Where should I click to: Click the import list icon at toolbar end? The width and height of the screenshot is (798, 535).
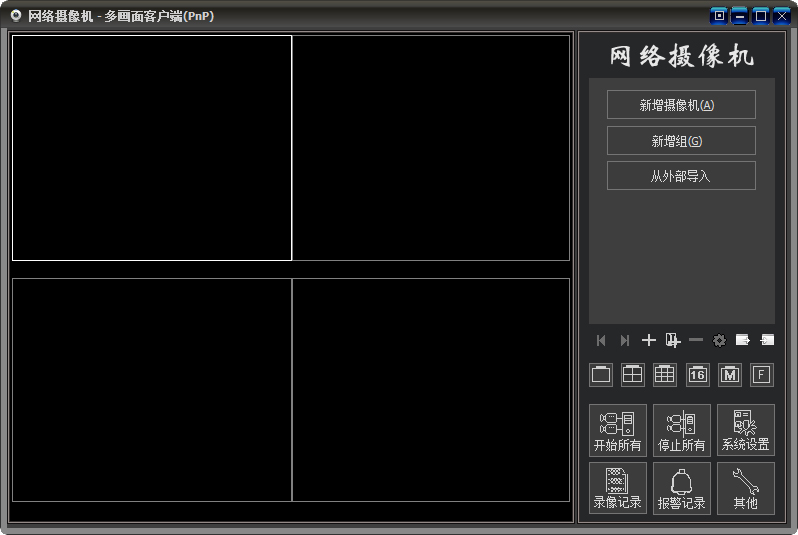pos(767,340)
